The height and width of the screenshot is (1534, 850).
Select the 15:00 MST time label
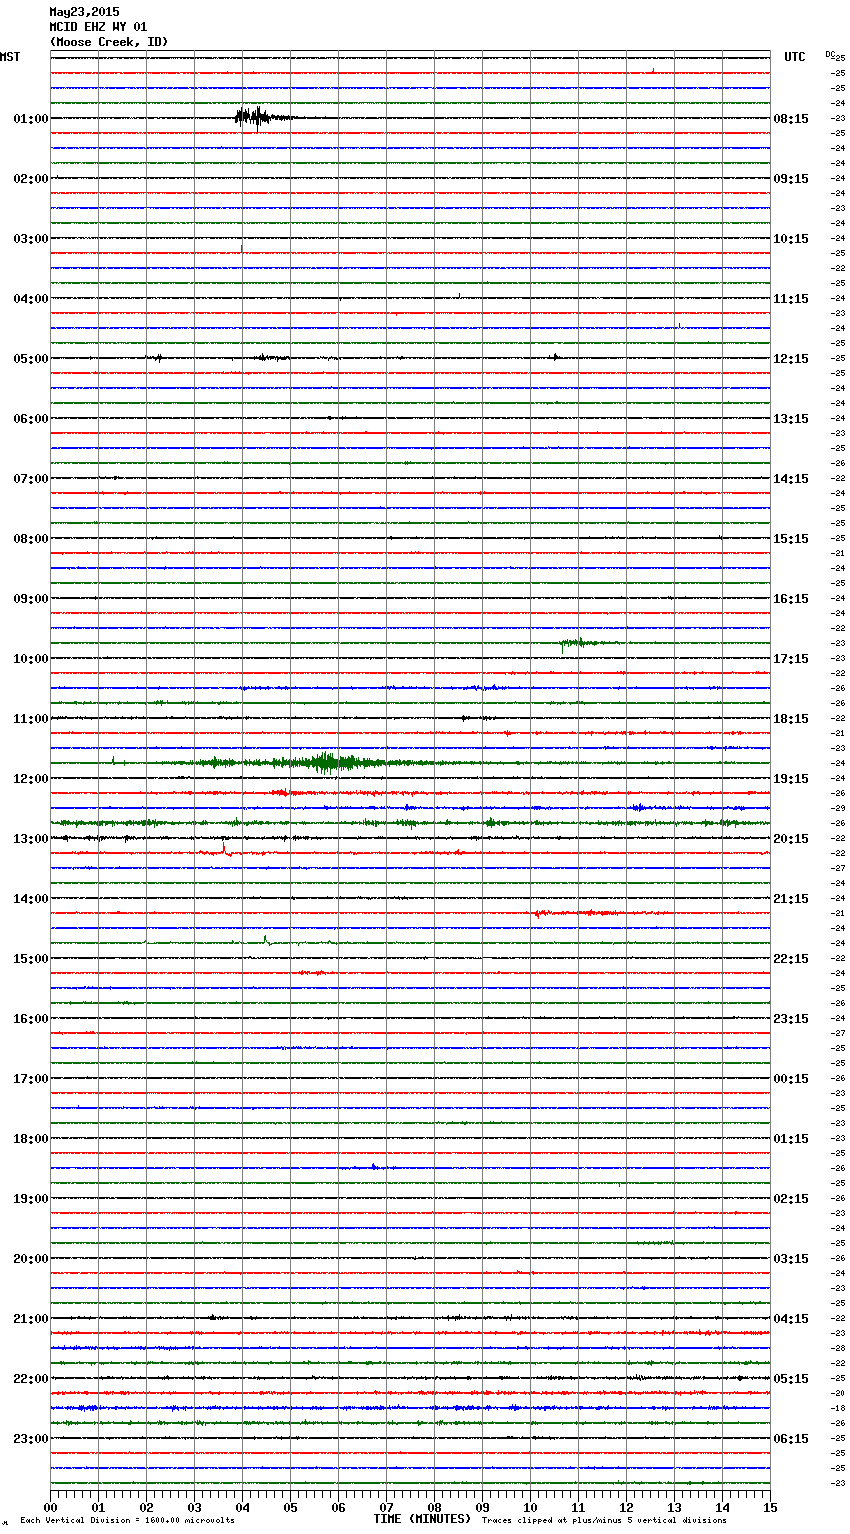coord(31,959)
